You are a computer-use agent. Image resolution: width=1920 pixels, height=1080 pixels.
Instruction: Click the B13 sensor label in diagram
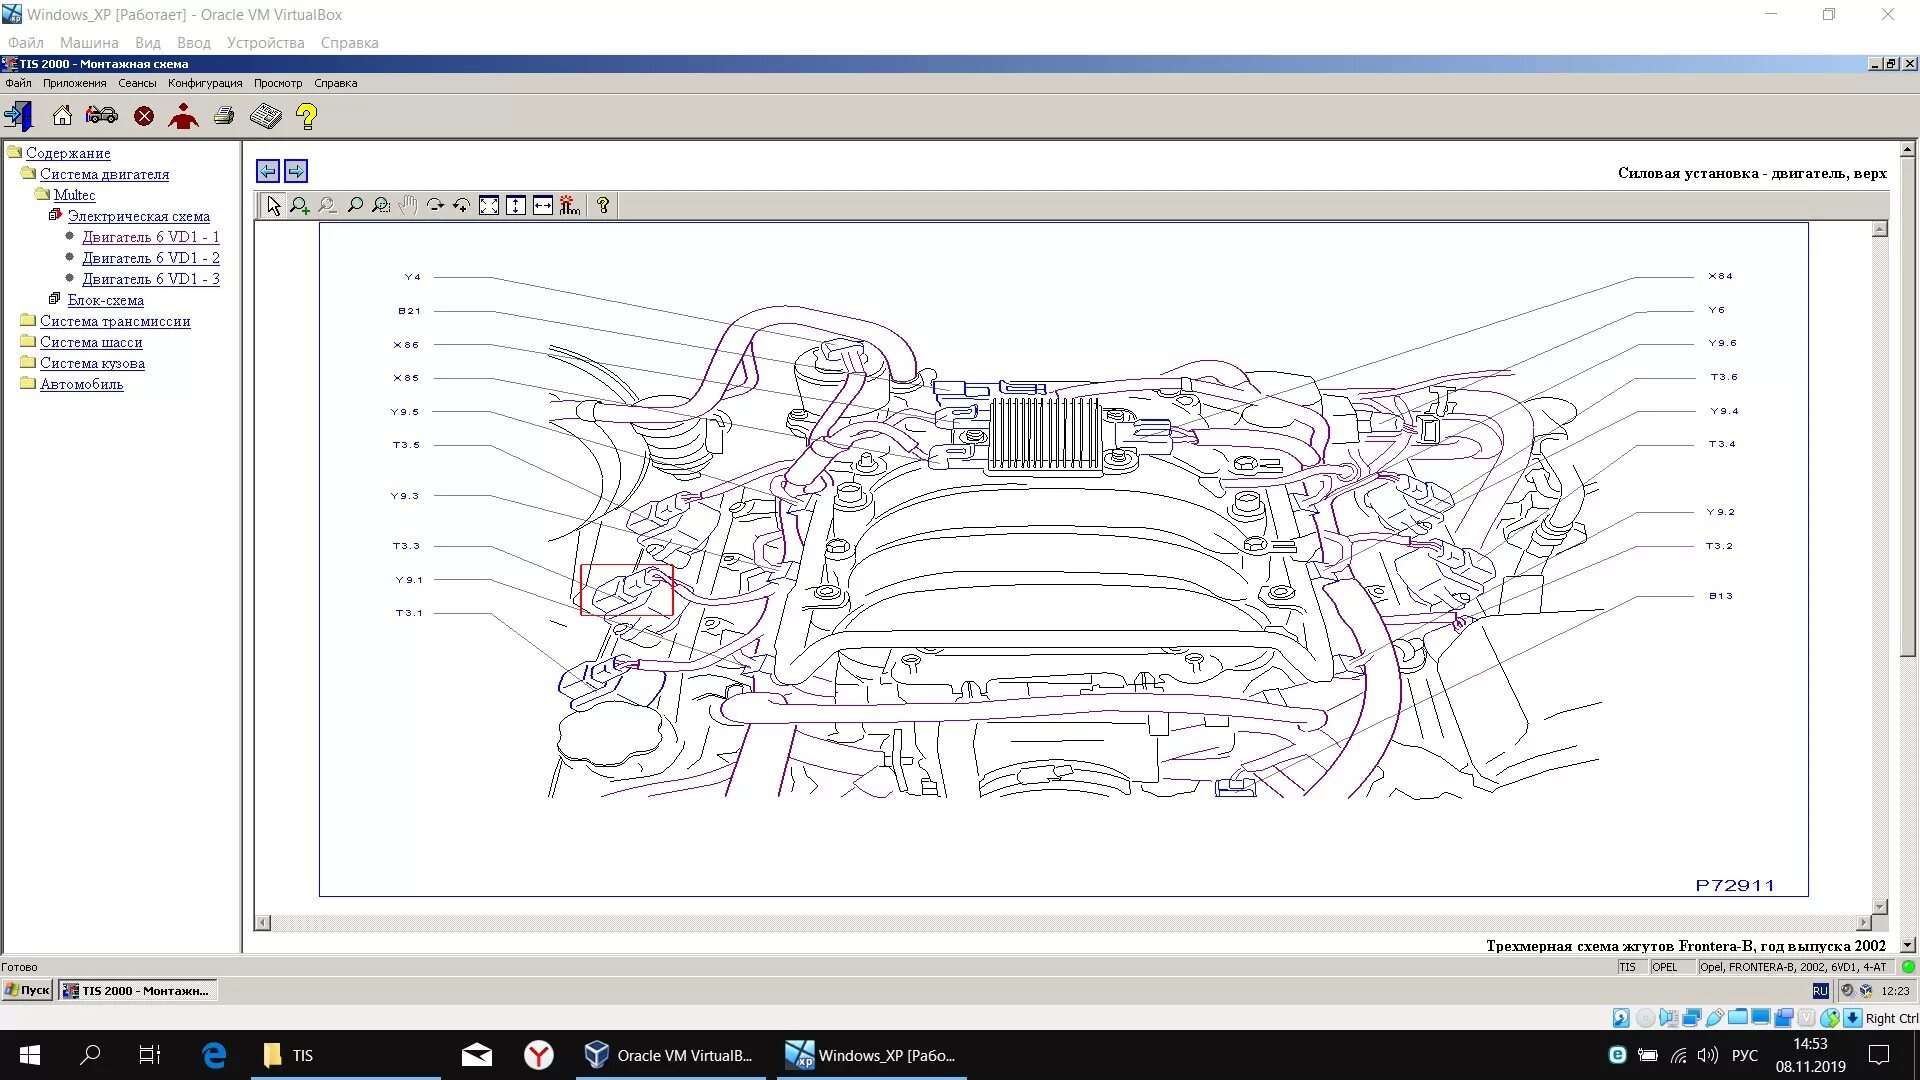1720,596
